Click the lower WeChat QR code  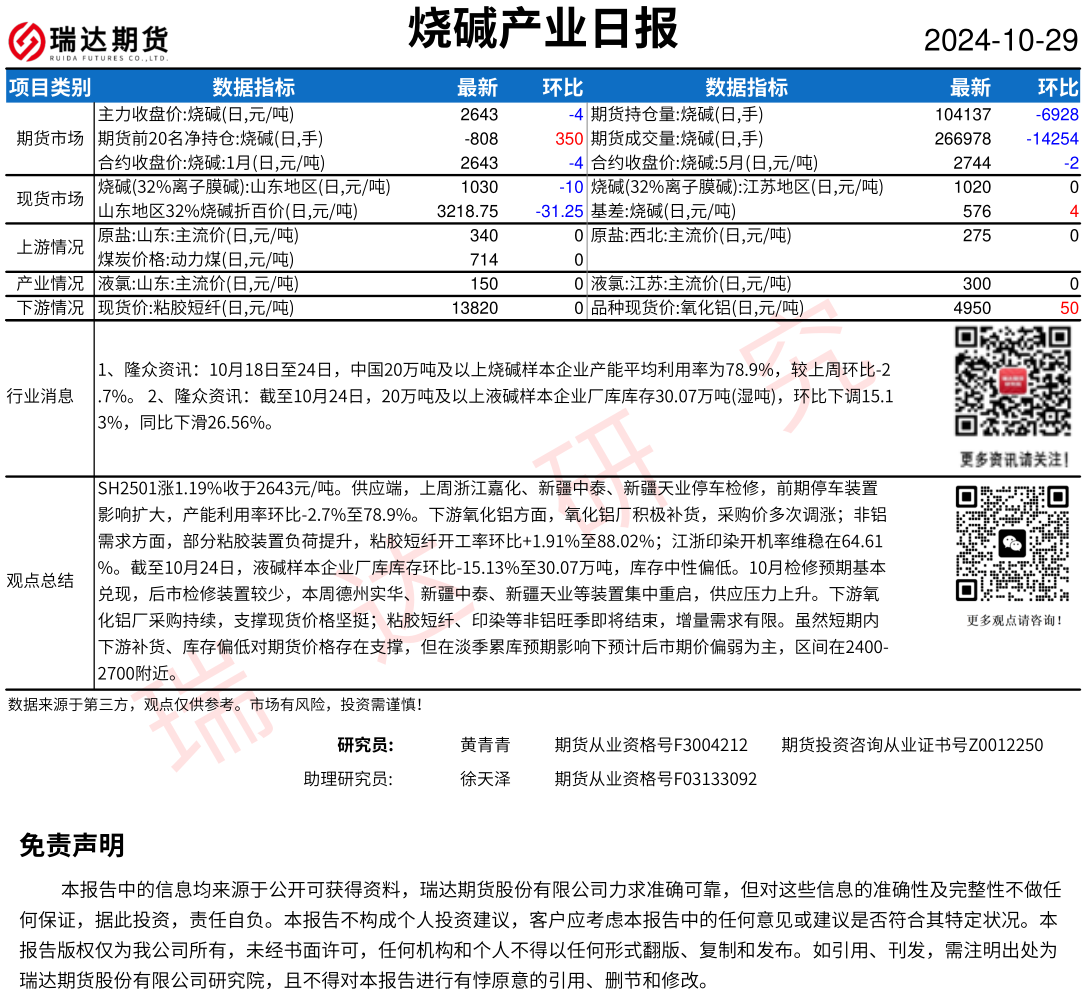coord(1013,544)
